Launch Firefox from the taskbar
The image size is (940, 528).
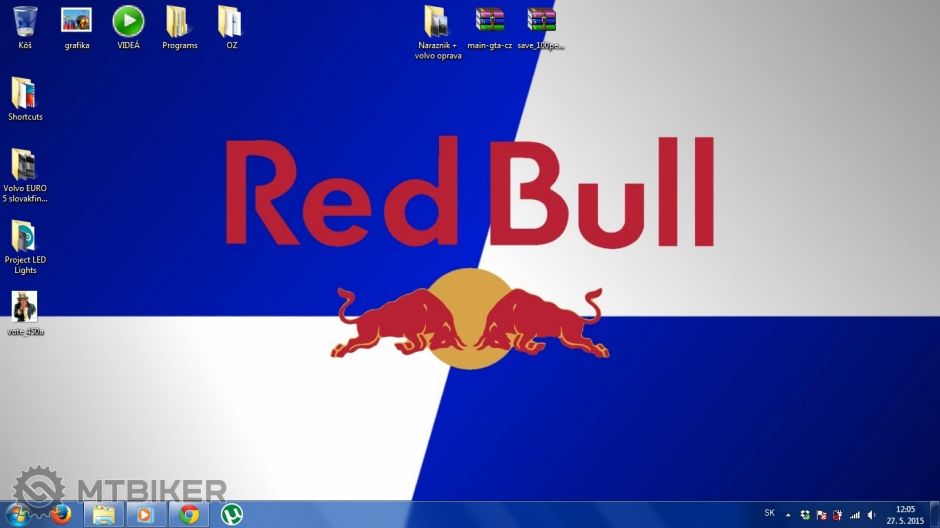[x=62, y=514]
